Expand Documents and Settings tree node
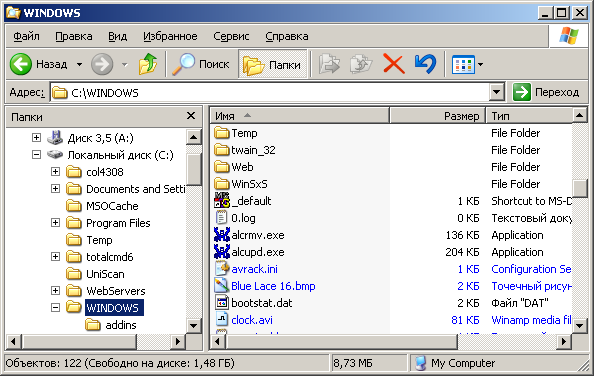 click(55, 189)
